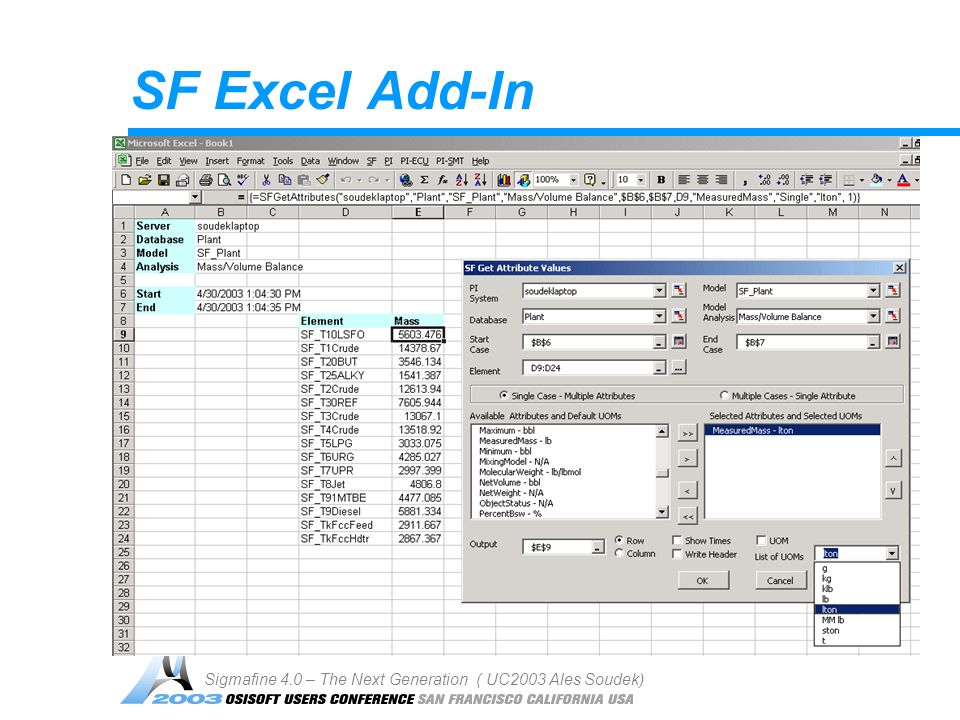This screenshot has width=960, height=720.
Task: Align text left in the toolbar
Action: pos(684,179)
